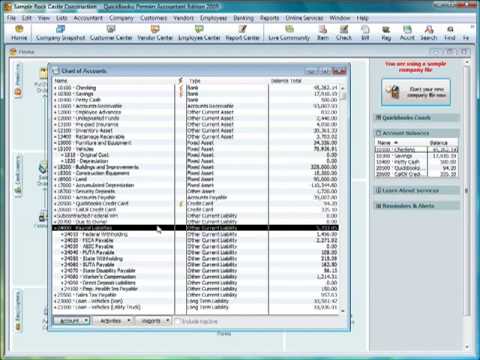
Task: Open the File menu
Action: (x=12, y=18)
